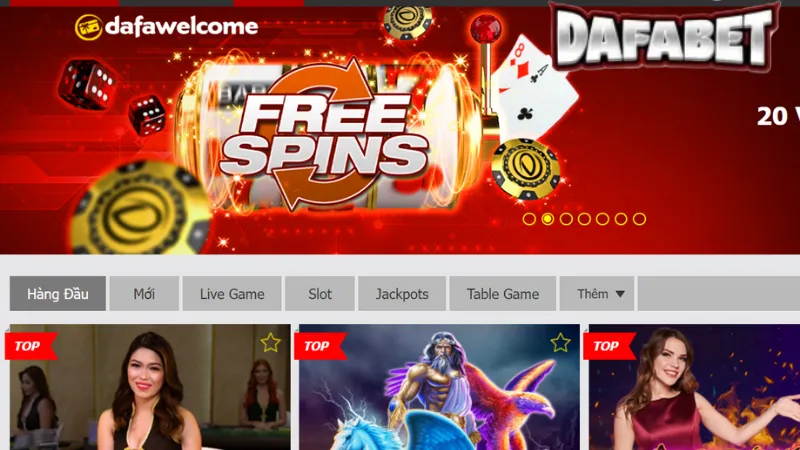
Task: Open the Jackpots category
Action: pos(402,294)
